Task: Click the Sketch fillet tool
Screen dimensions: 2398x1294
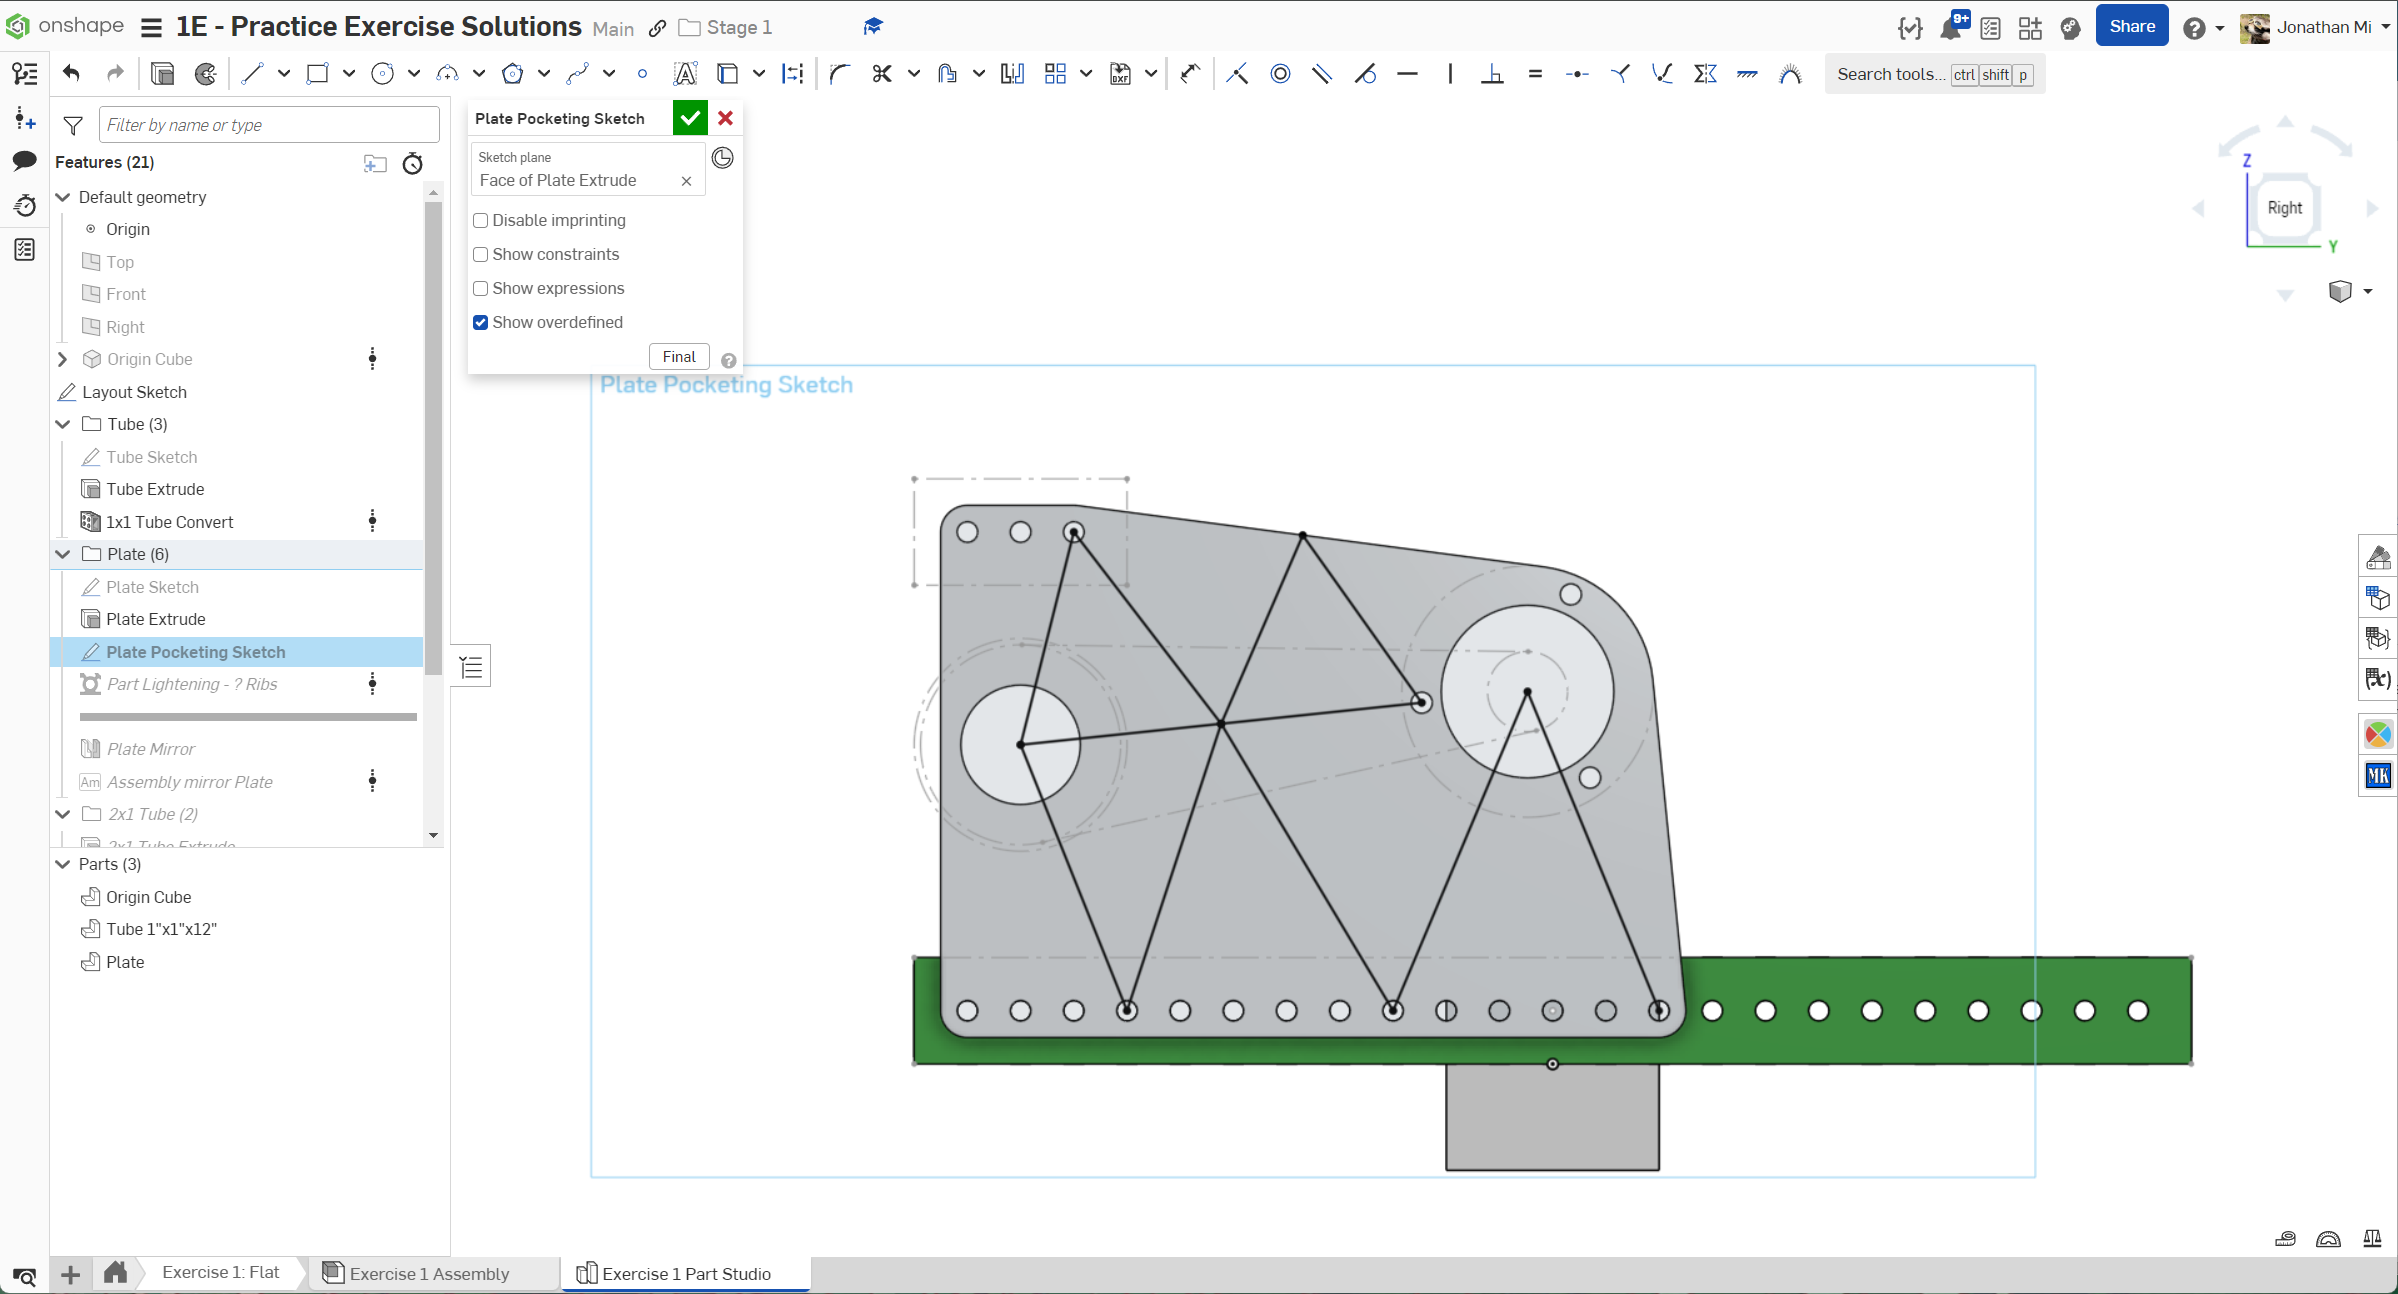Action: (839, 74)
